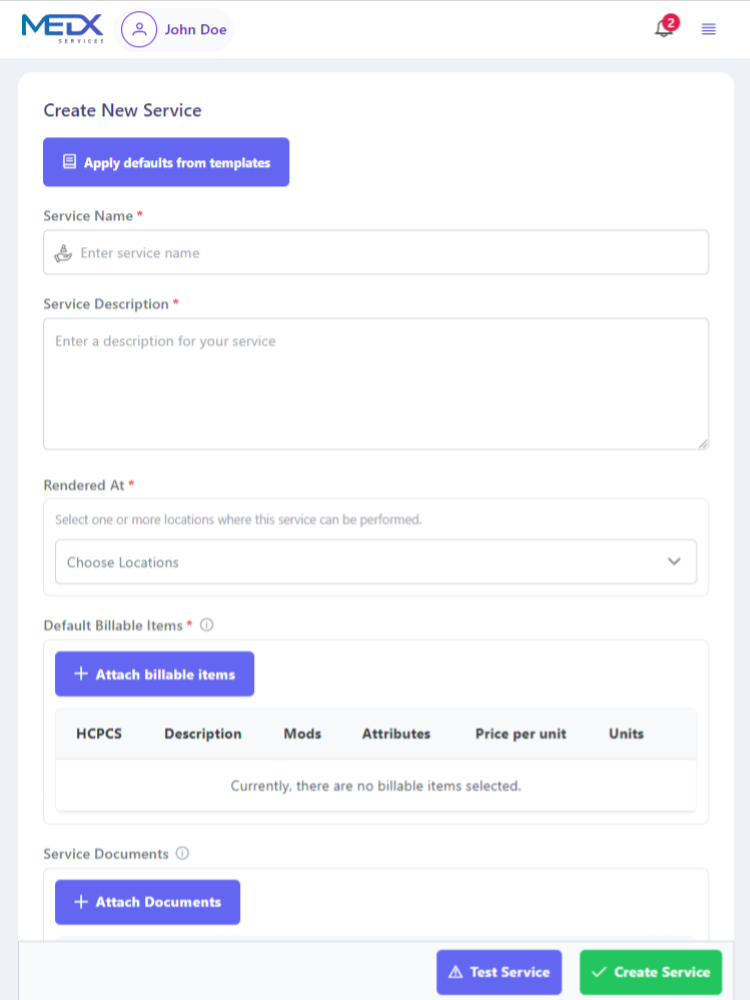Click the Attributes column header
750x1000 pixels.
coord(396,733)
